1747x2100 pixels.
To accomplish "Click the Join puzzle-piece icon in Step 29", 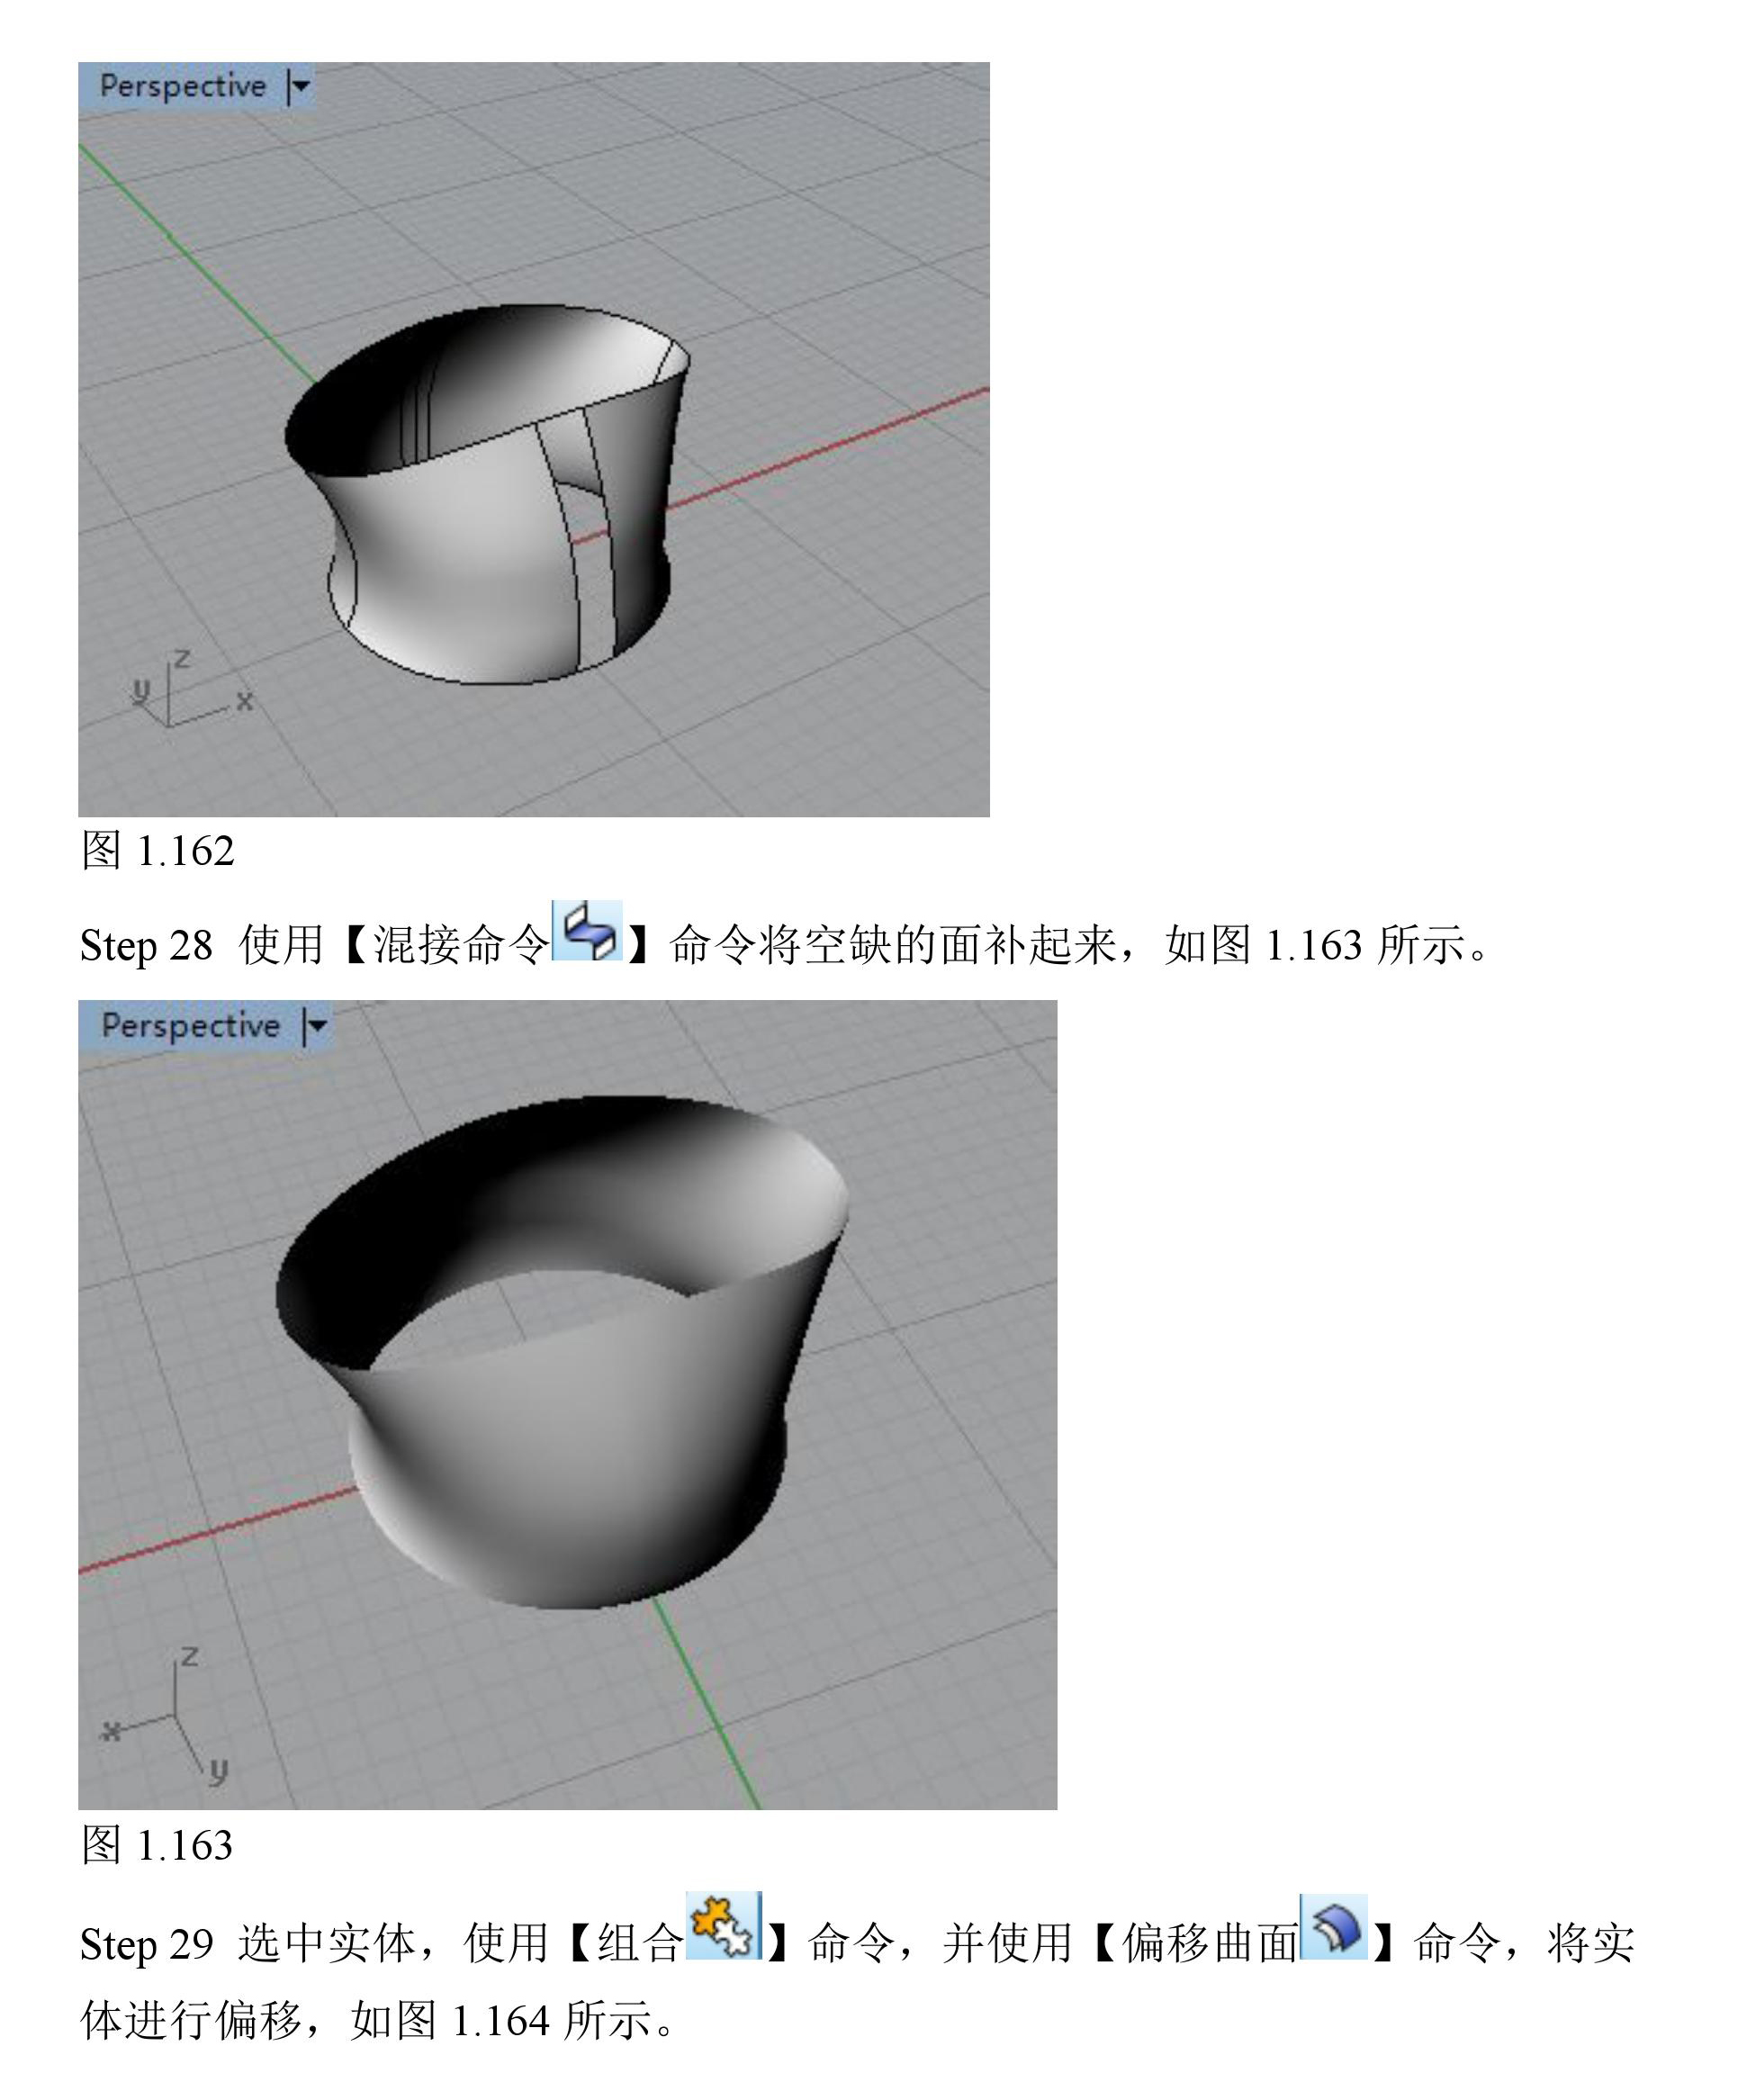I will (x=724, y=1926).
